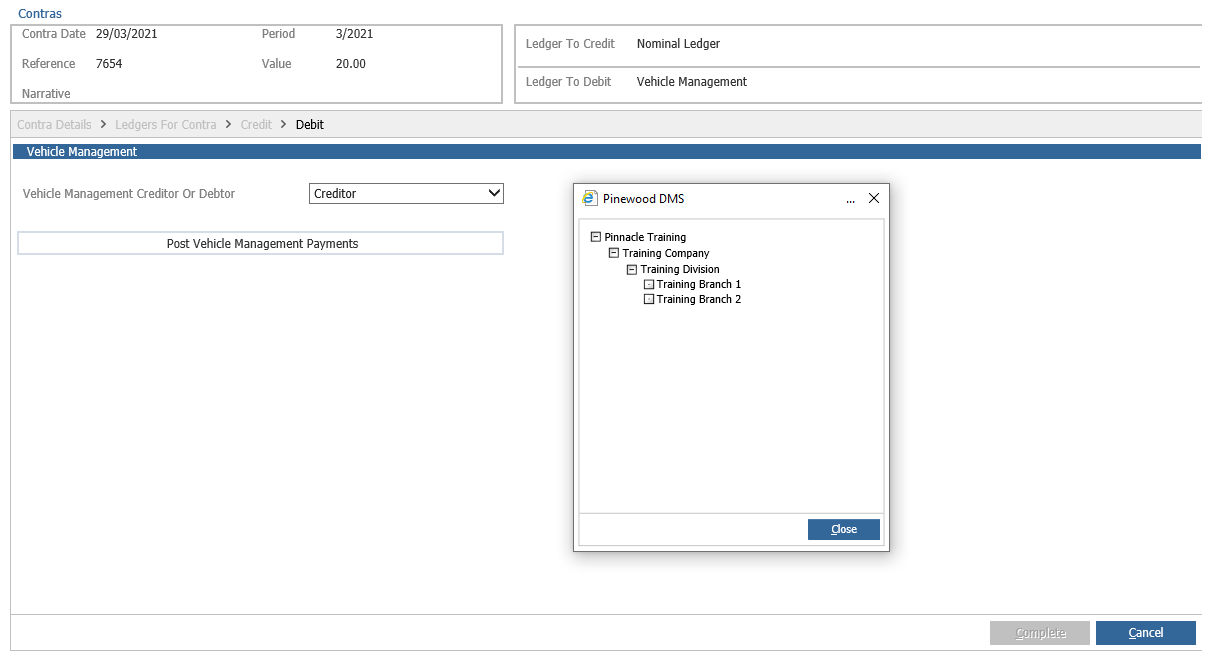1209x657 pixels.
Task: Click Post Vehicle Management Payments button
Action: 261,243
